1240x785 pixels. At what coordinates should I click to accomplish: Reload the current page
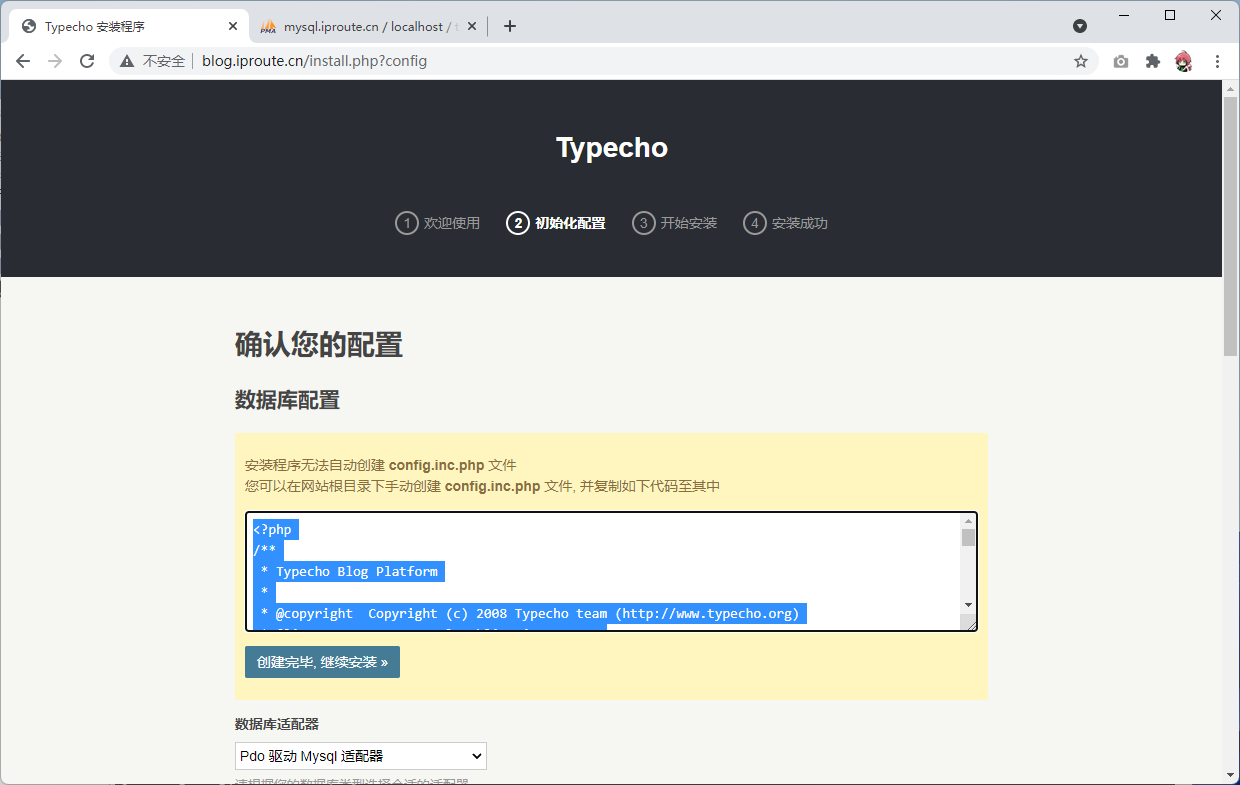[x=87, y=61]
